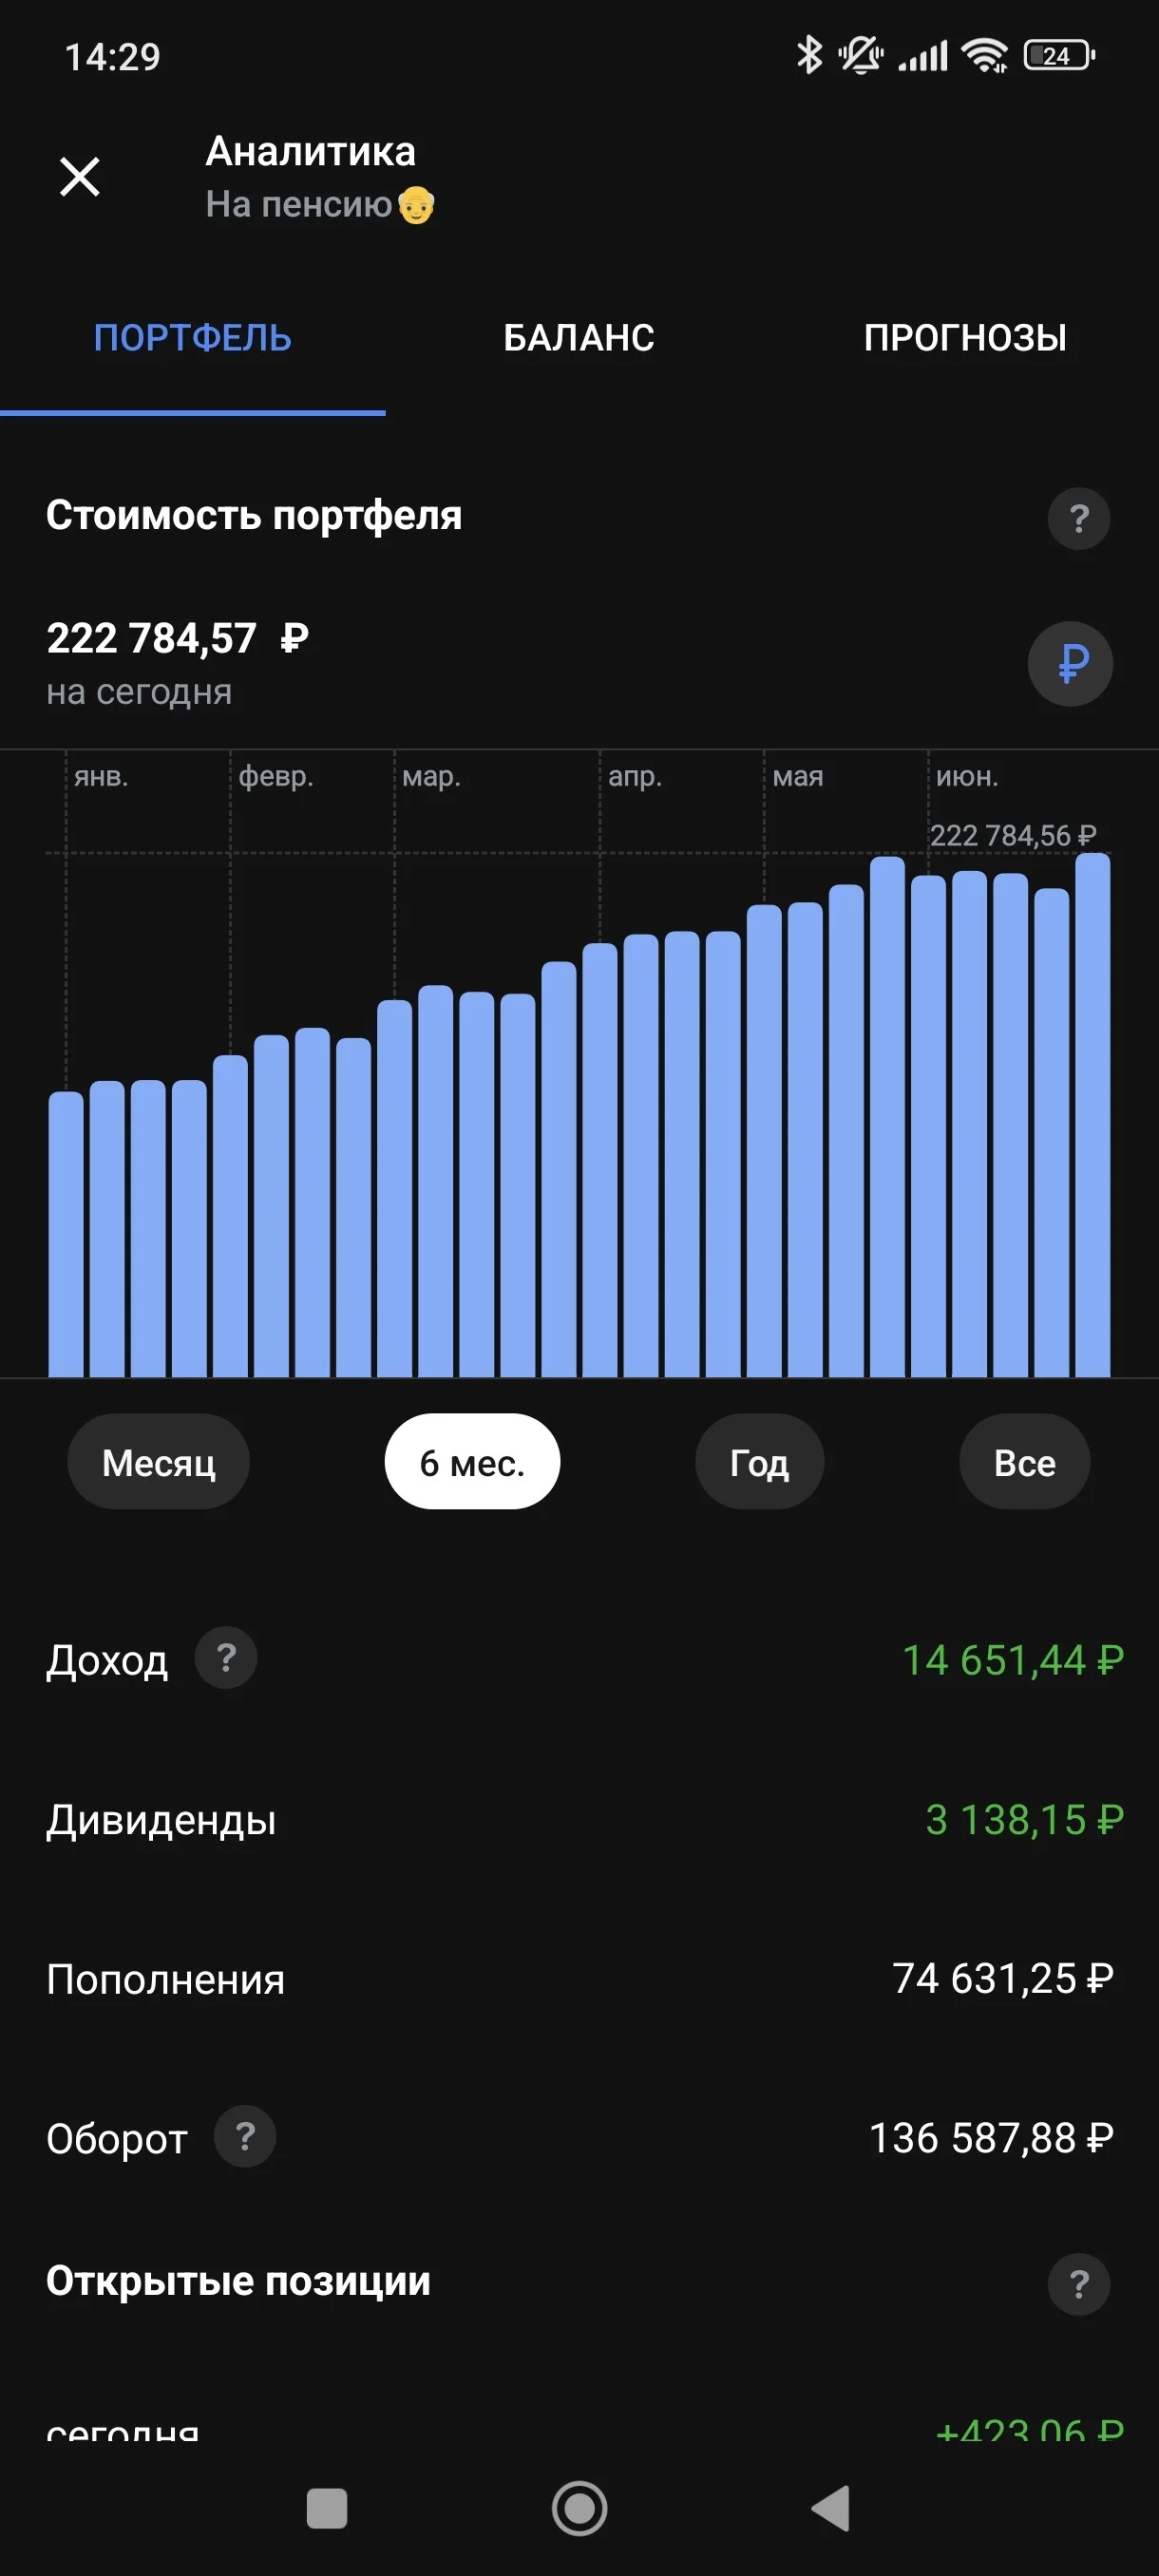The width and height of the screenshot is (1159, 2576).
Task: Tap the Оборот value 136 587,88 ₽
Action: pyautogui.click(x=991, y=2138)
